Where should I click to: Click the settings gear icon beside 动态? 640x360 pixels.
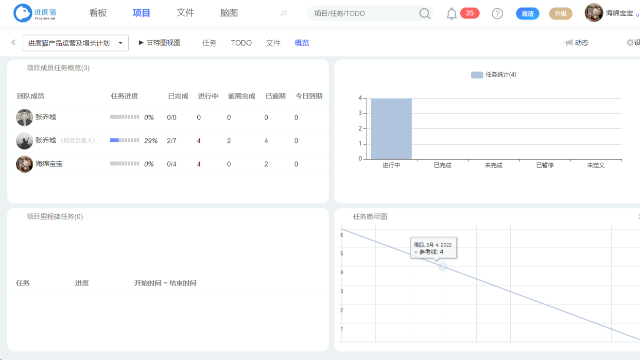630,42
